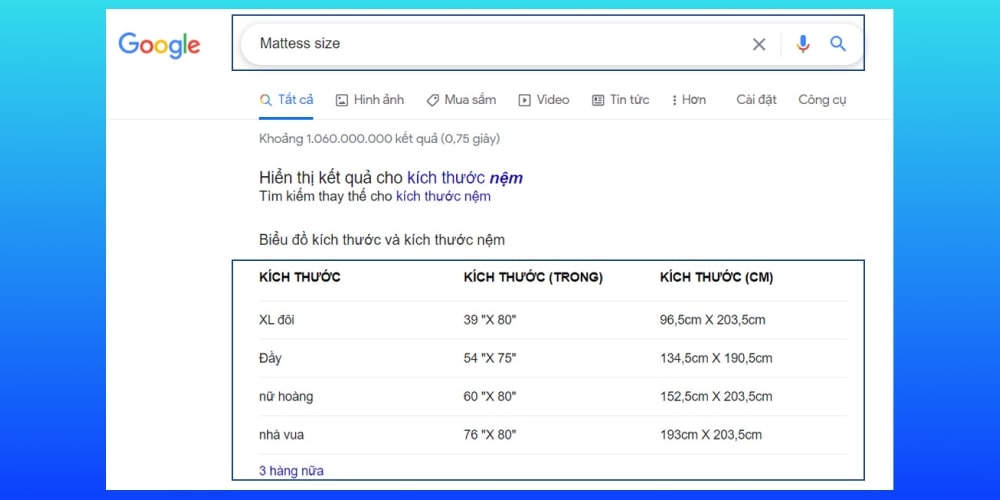
Task: Click heading "Biểu đồ kích thước và kích thước nệm"
Action: [382, 240]
